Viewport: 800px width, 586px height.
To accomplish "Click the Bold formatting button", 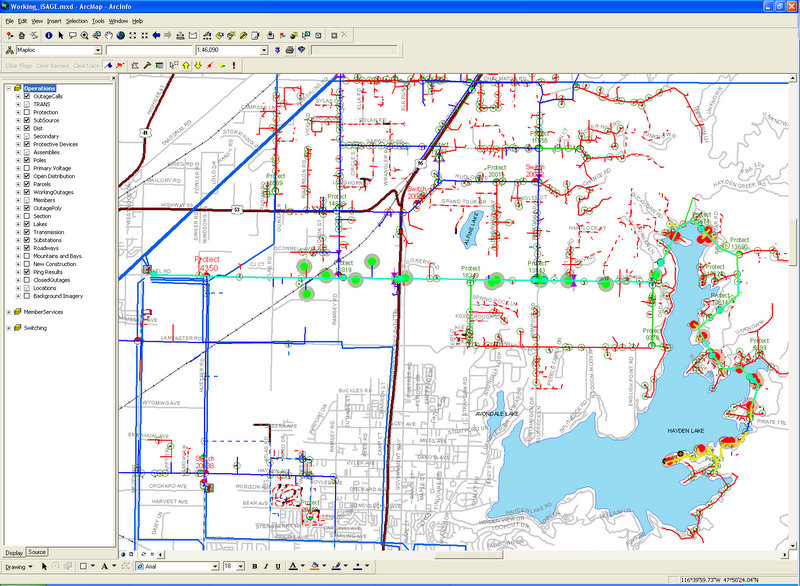I will tap(254, 566).
